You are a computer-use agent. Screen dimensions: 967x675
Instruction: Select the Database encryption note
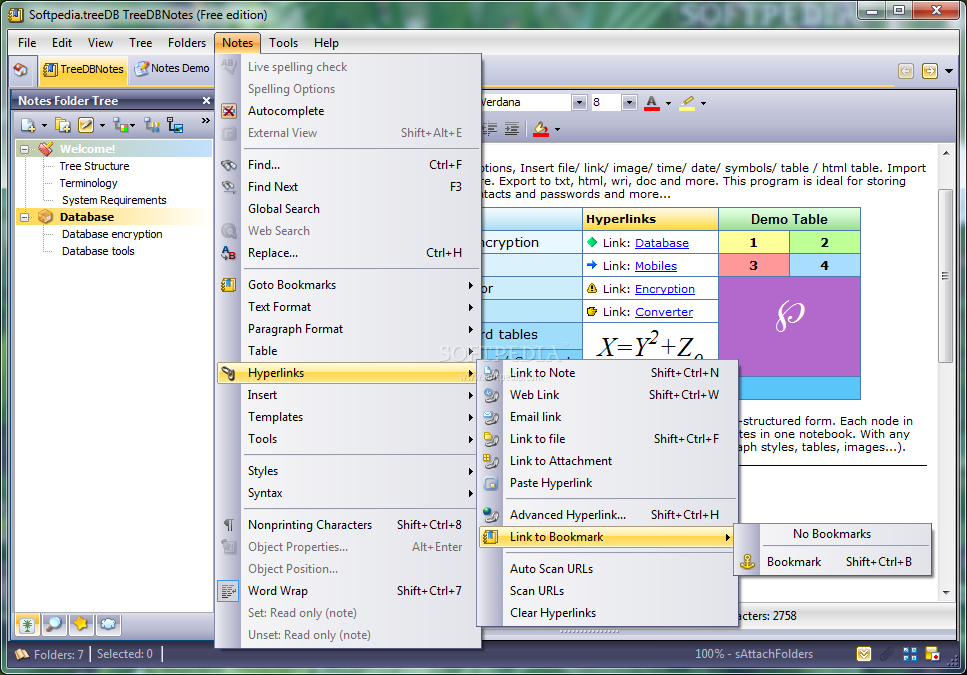[x=112, y=234]
